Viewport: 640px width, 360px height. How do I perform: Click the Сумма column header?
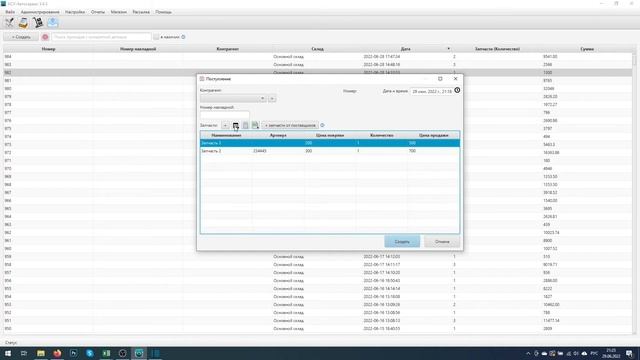click(587, 49)
